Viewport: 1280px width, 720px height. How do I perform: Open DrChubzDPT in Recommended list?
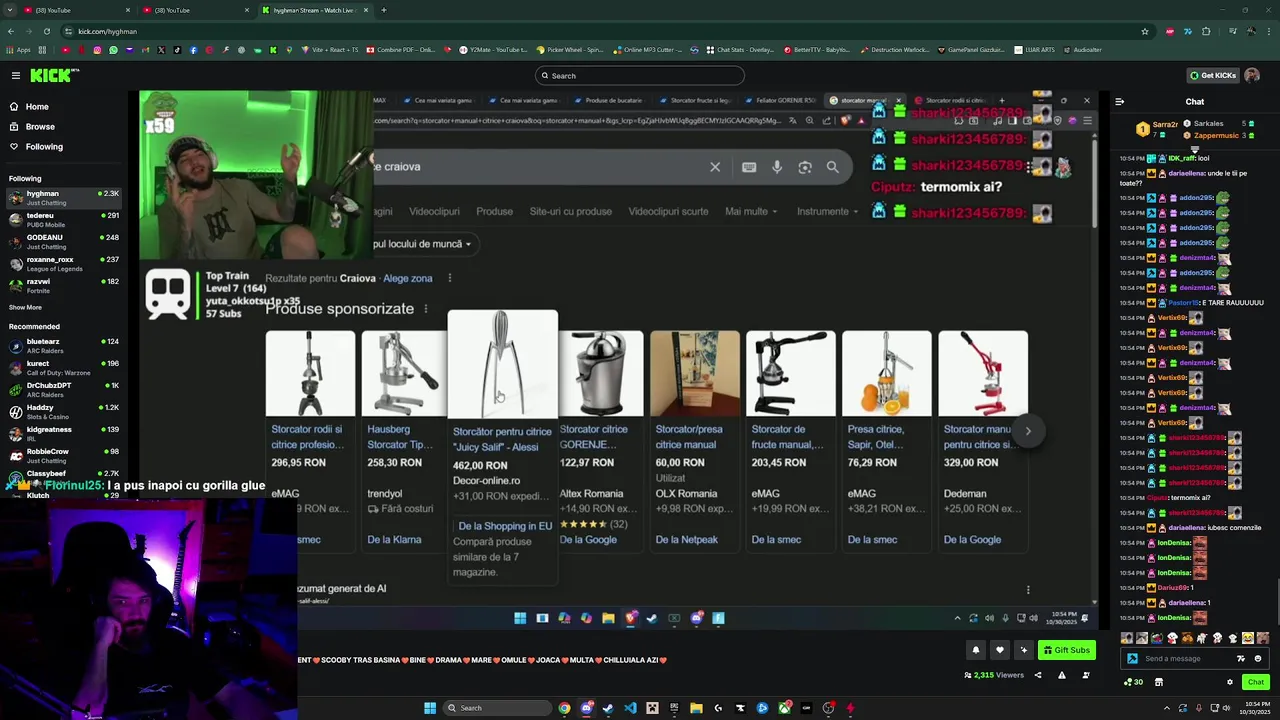64,389
